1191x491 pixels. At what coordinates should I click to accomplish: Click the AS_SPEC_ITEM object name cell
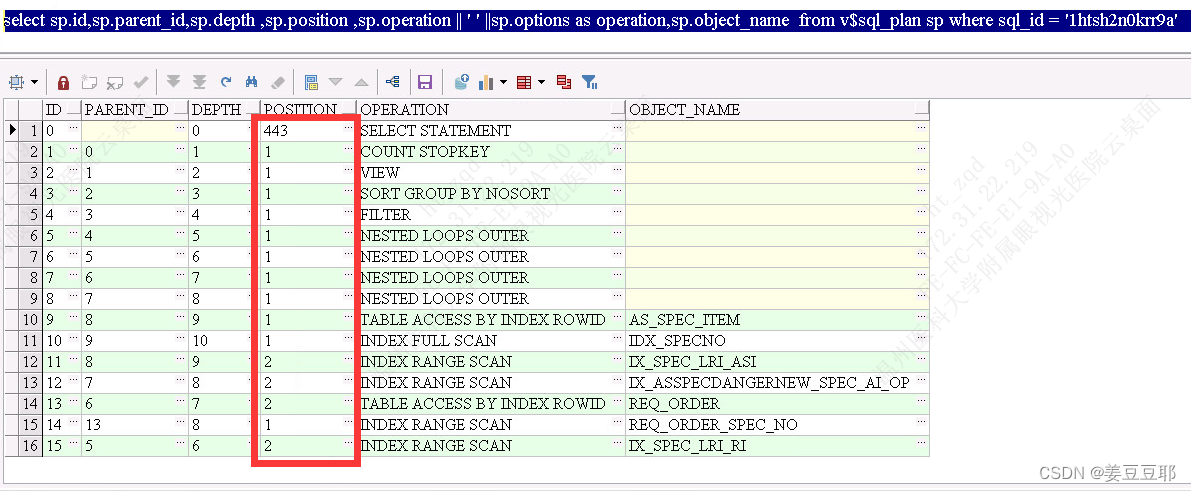778,320
